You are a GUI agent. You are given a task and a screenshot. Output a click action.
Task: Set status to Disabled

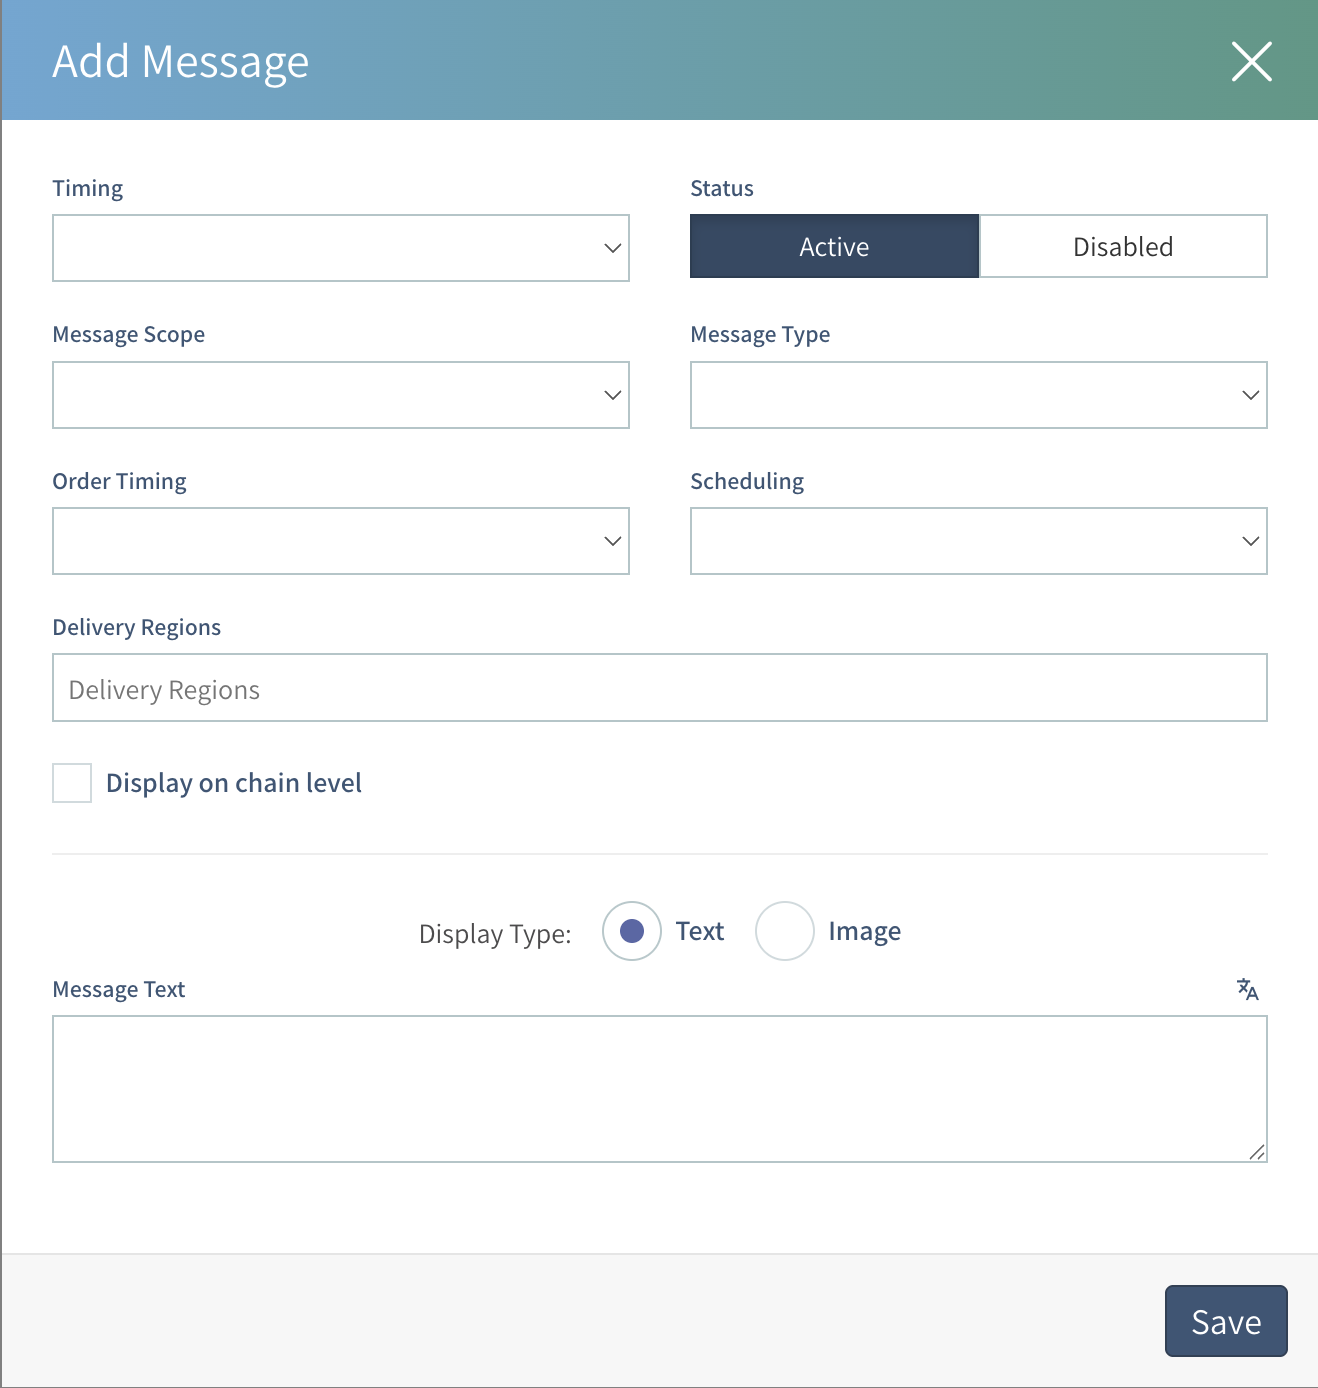pyautogui.click(x=1123, y=246)
